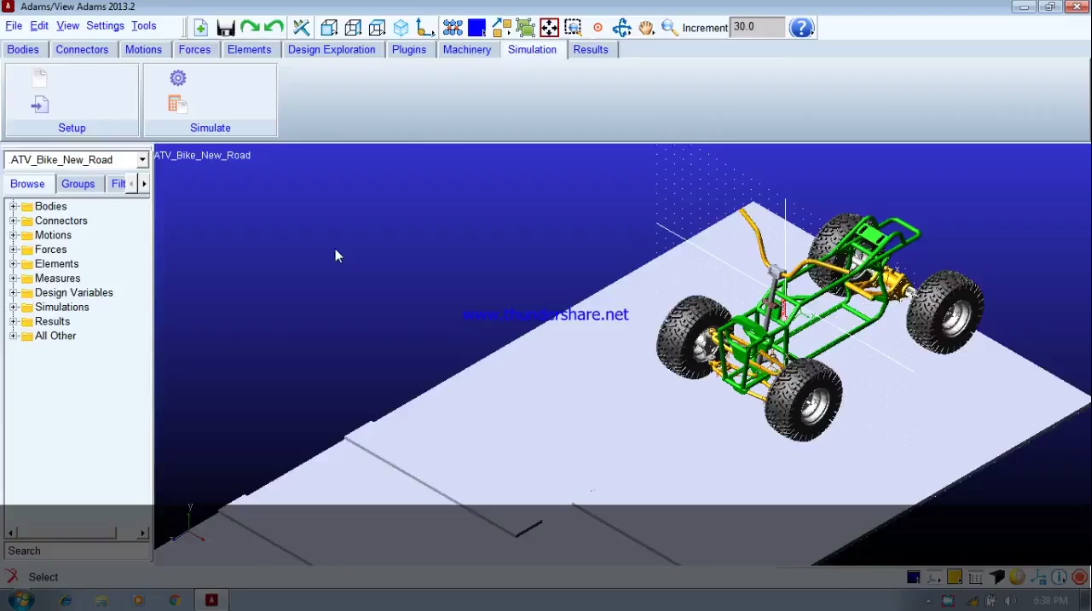Expand the Connectors folder
Screen dimensions: 1092x611
pos(13,221)
